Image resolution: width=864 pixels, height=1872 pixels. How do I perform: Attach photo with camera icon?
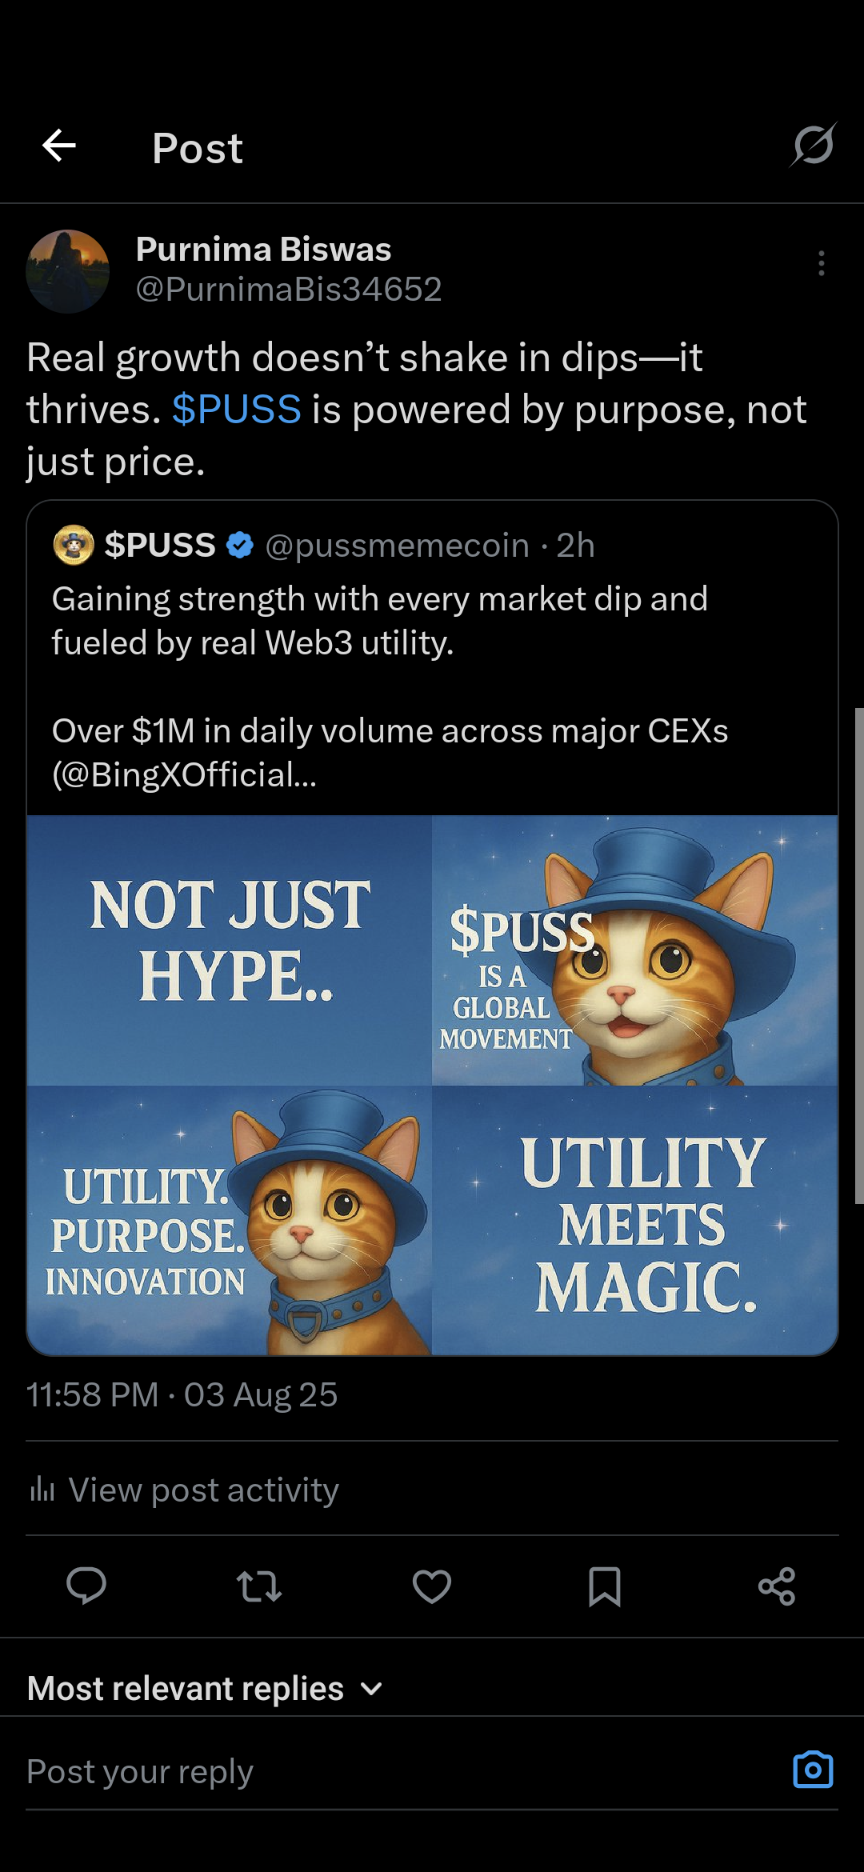(x=812, y=1769)
